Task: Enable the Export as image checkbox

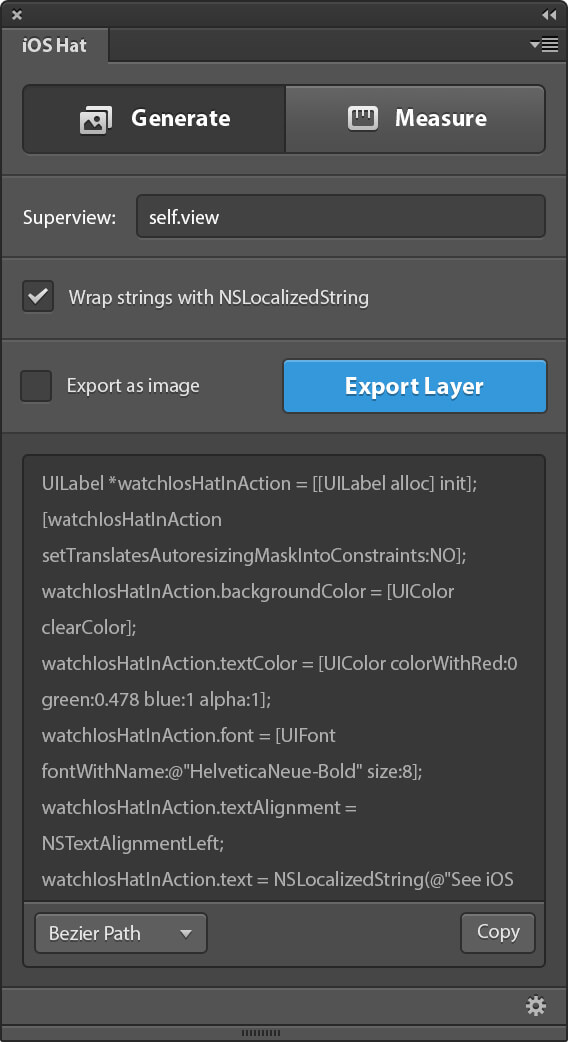Action: tap(36, 386)
